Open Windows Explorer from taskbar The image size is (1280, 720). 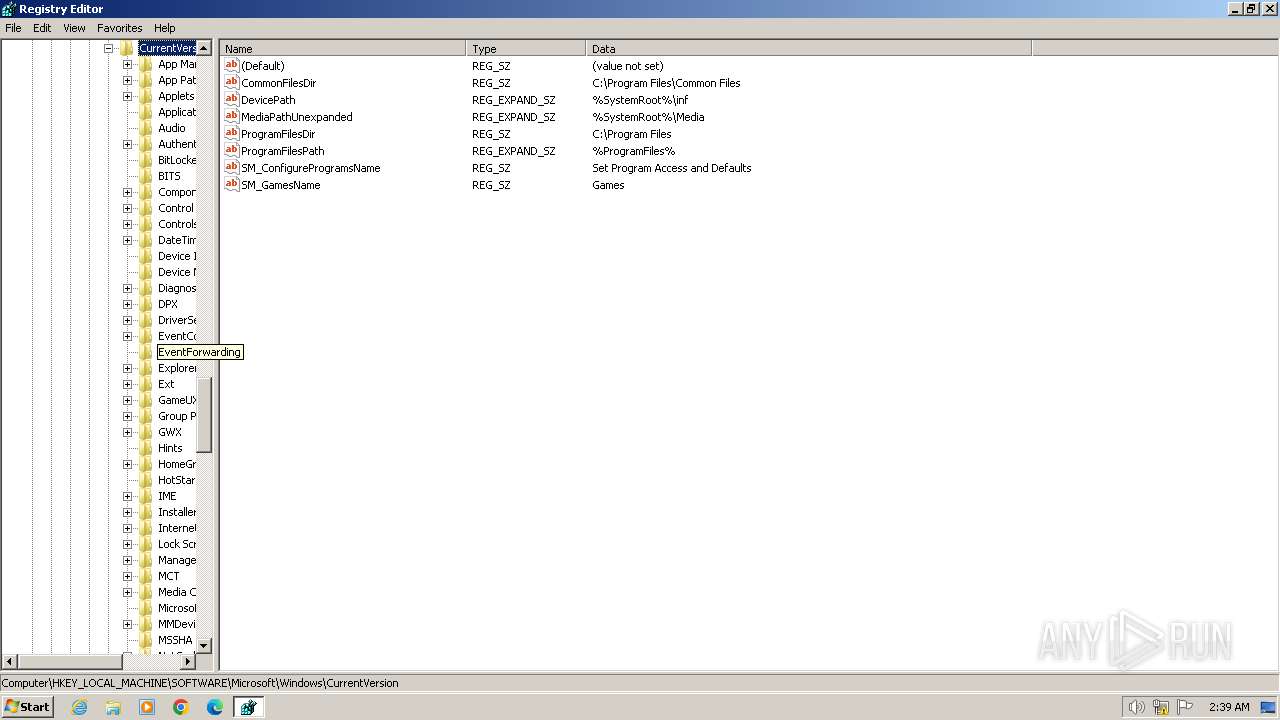pos(113,707)
